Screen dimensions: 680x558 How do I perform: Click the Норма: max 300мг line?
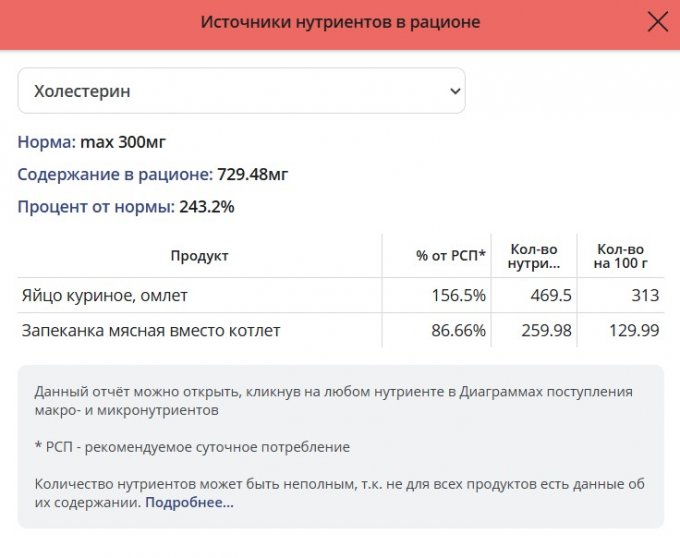91,142
